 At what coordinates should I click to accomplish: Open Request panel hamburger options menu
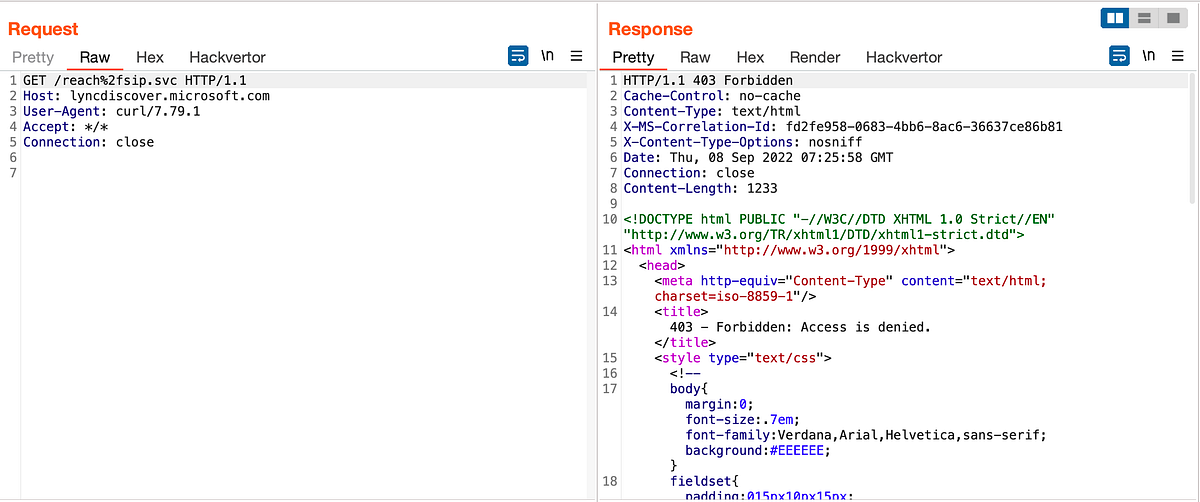[x=577, y=56]
